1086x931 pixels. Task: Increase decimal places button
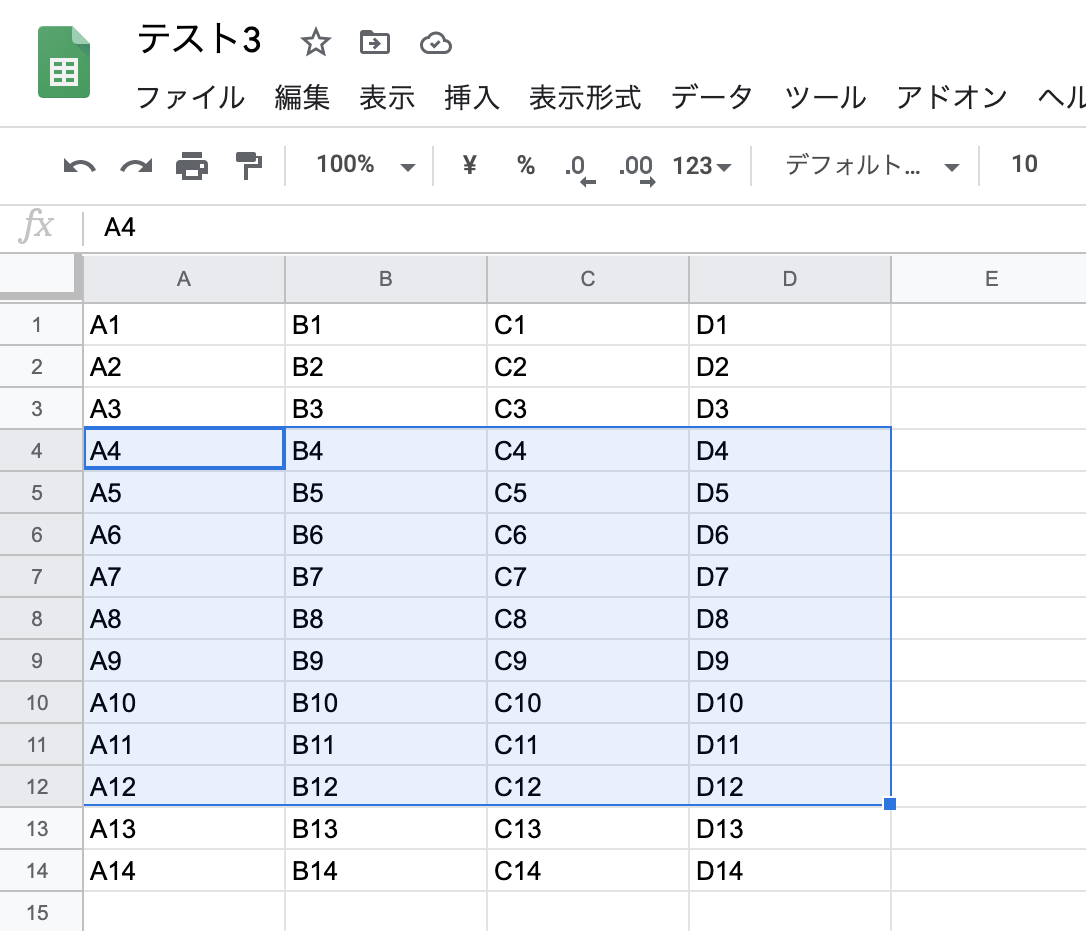pos(636,167)
